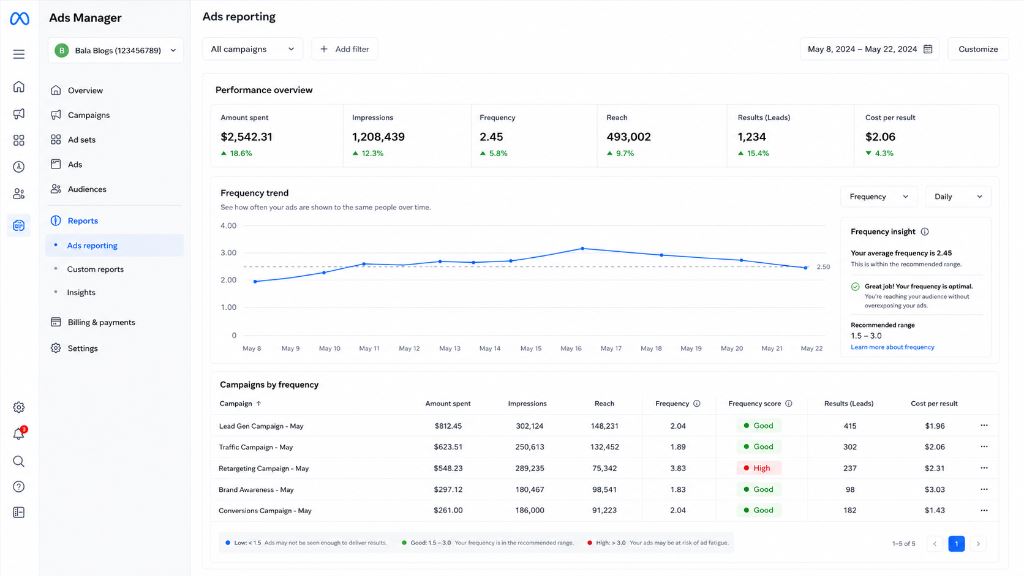Open more options for Lead Gen Campaign - May
The height and width of the screenshot is (576, 1024).
coord(984,426)
